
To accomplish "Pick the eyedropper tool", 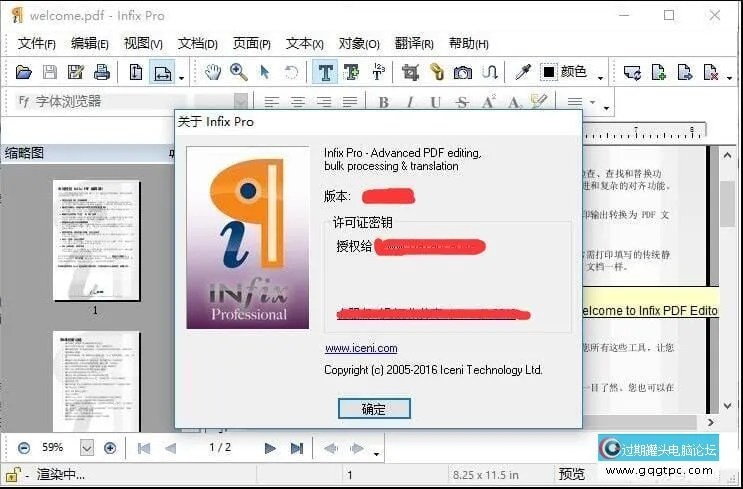I will (521, 72).
